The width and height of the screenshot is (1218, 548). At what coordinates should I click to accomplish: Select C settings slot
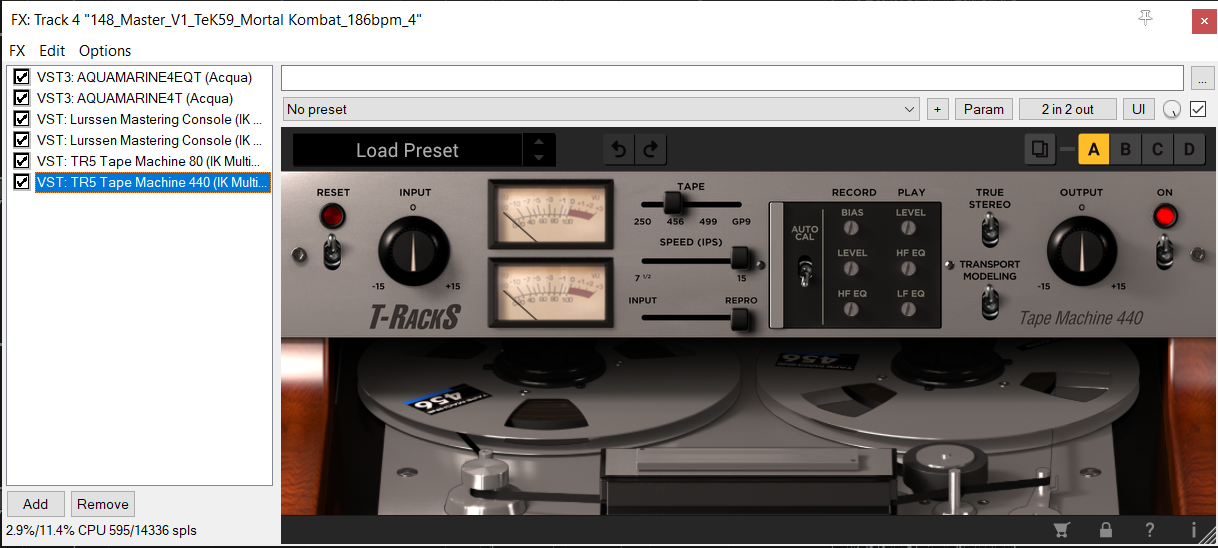1157,150
